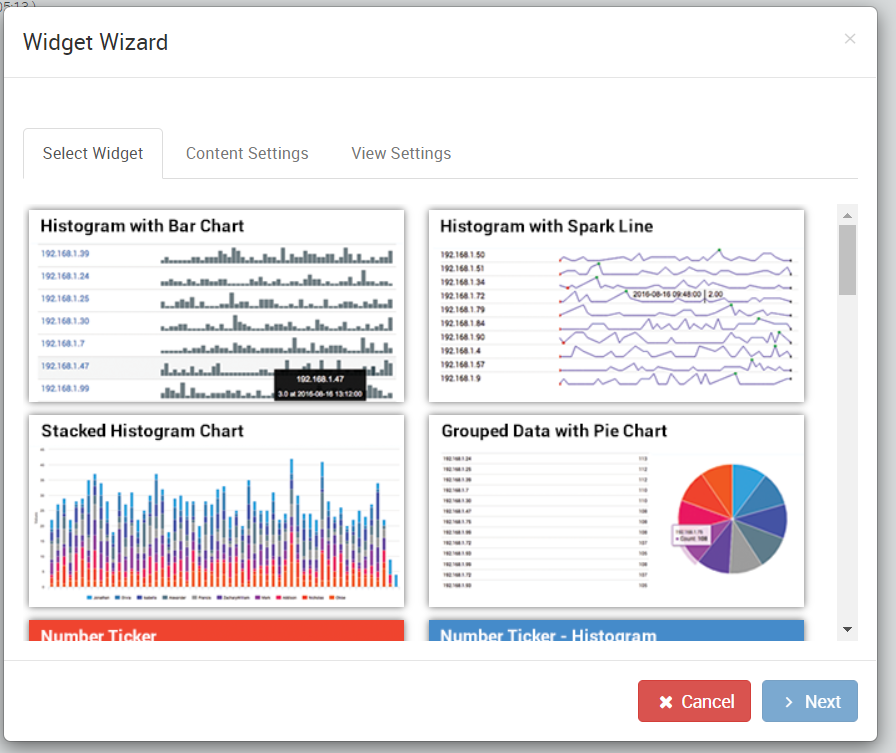The image size is (896, 753).
Task: Click 192.168.1.30 in bar chart preview
Action: coord(65,321)
